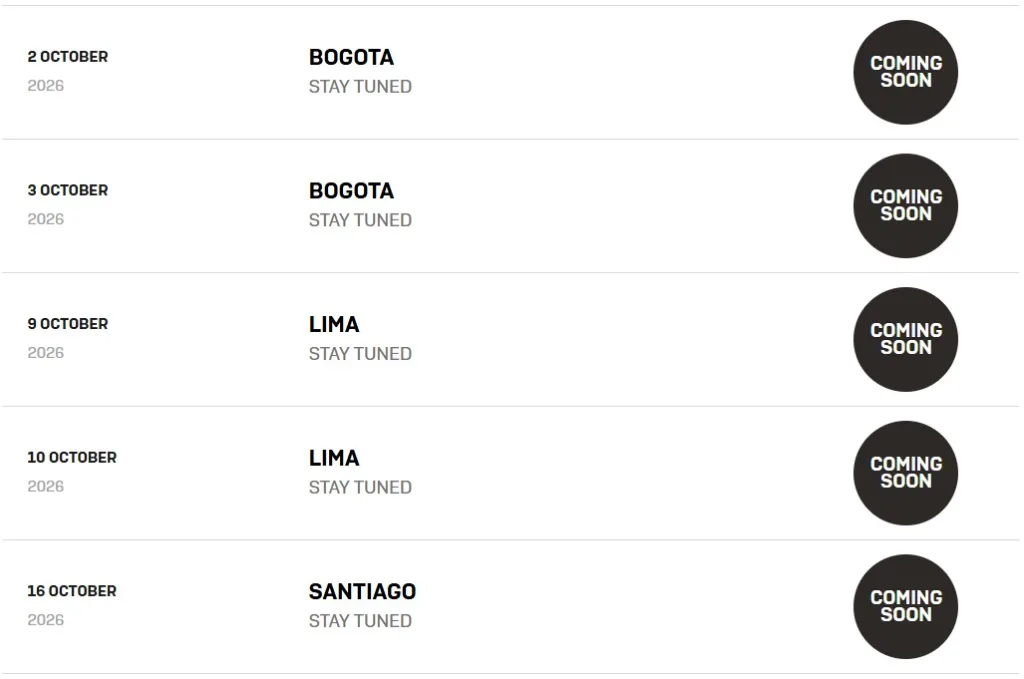
Task: Select the 10 October date label
Action: (72, 457)
